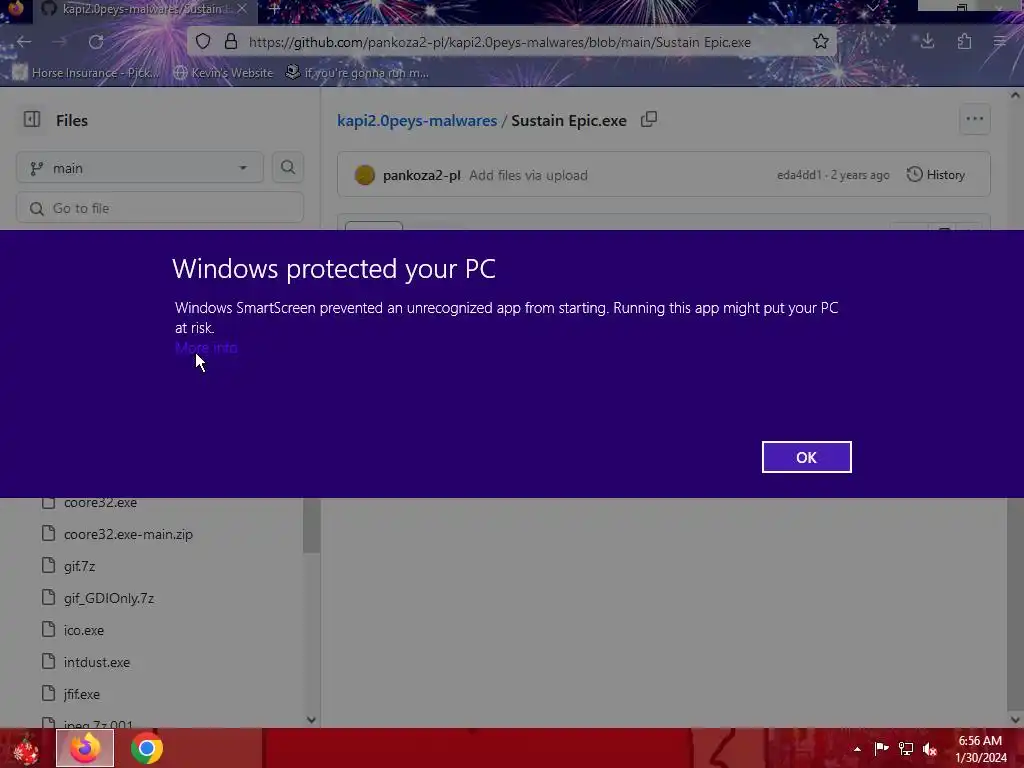
Task: Open the three-dots more options menu
Action: coord(974,120)
